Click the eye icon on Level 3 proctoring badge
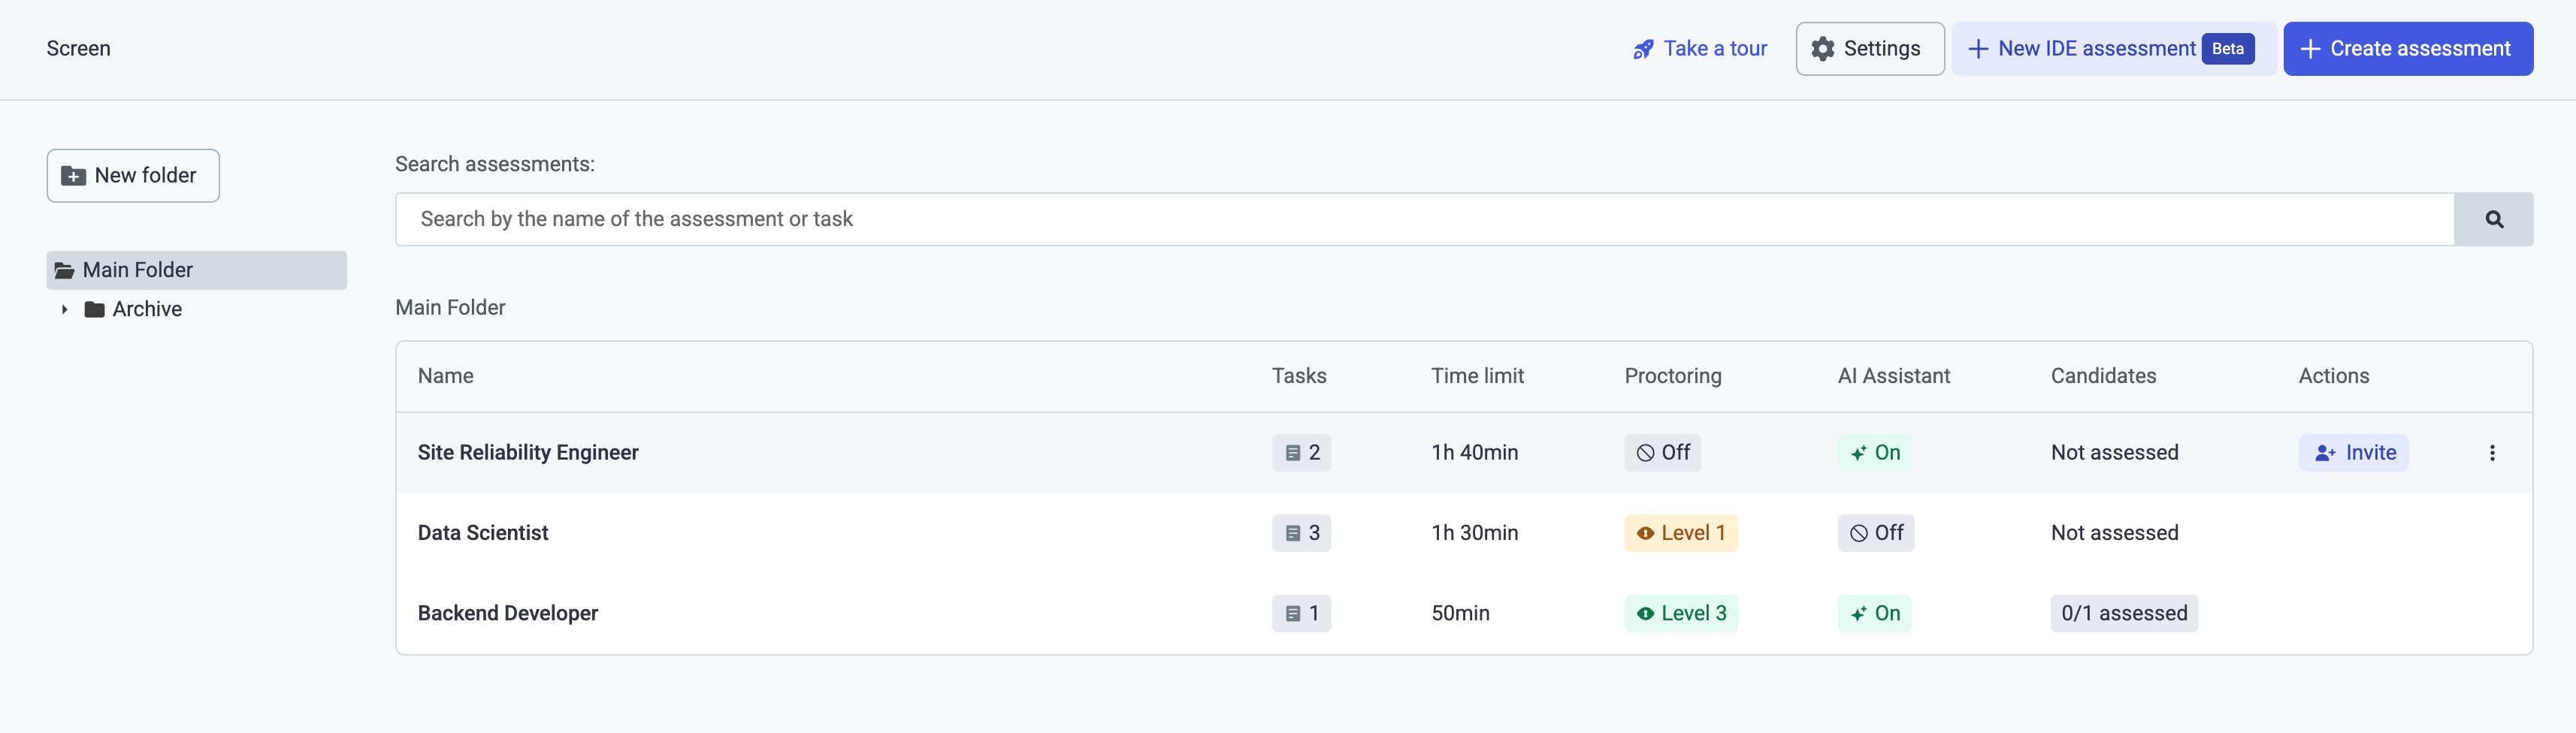2576x733 pixels. tap(1646, 613)
